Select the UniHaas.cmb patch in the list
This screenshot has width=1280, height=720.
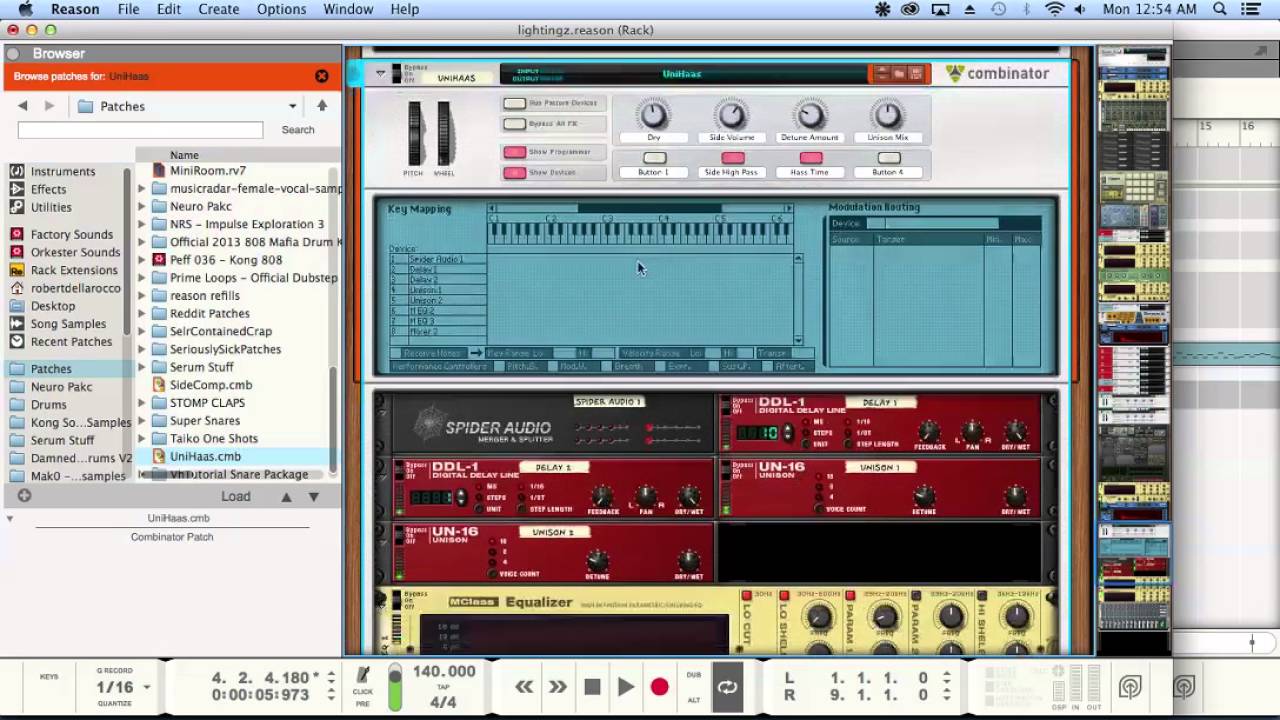205,457
